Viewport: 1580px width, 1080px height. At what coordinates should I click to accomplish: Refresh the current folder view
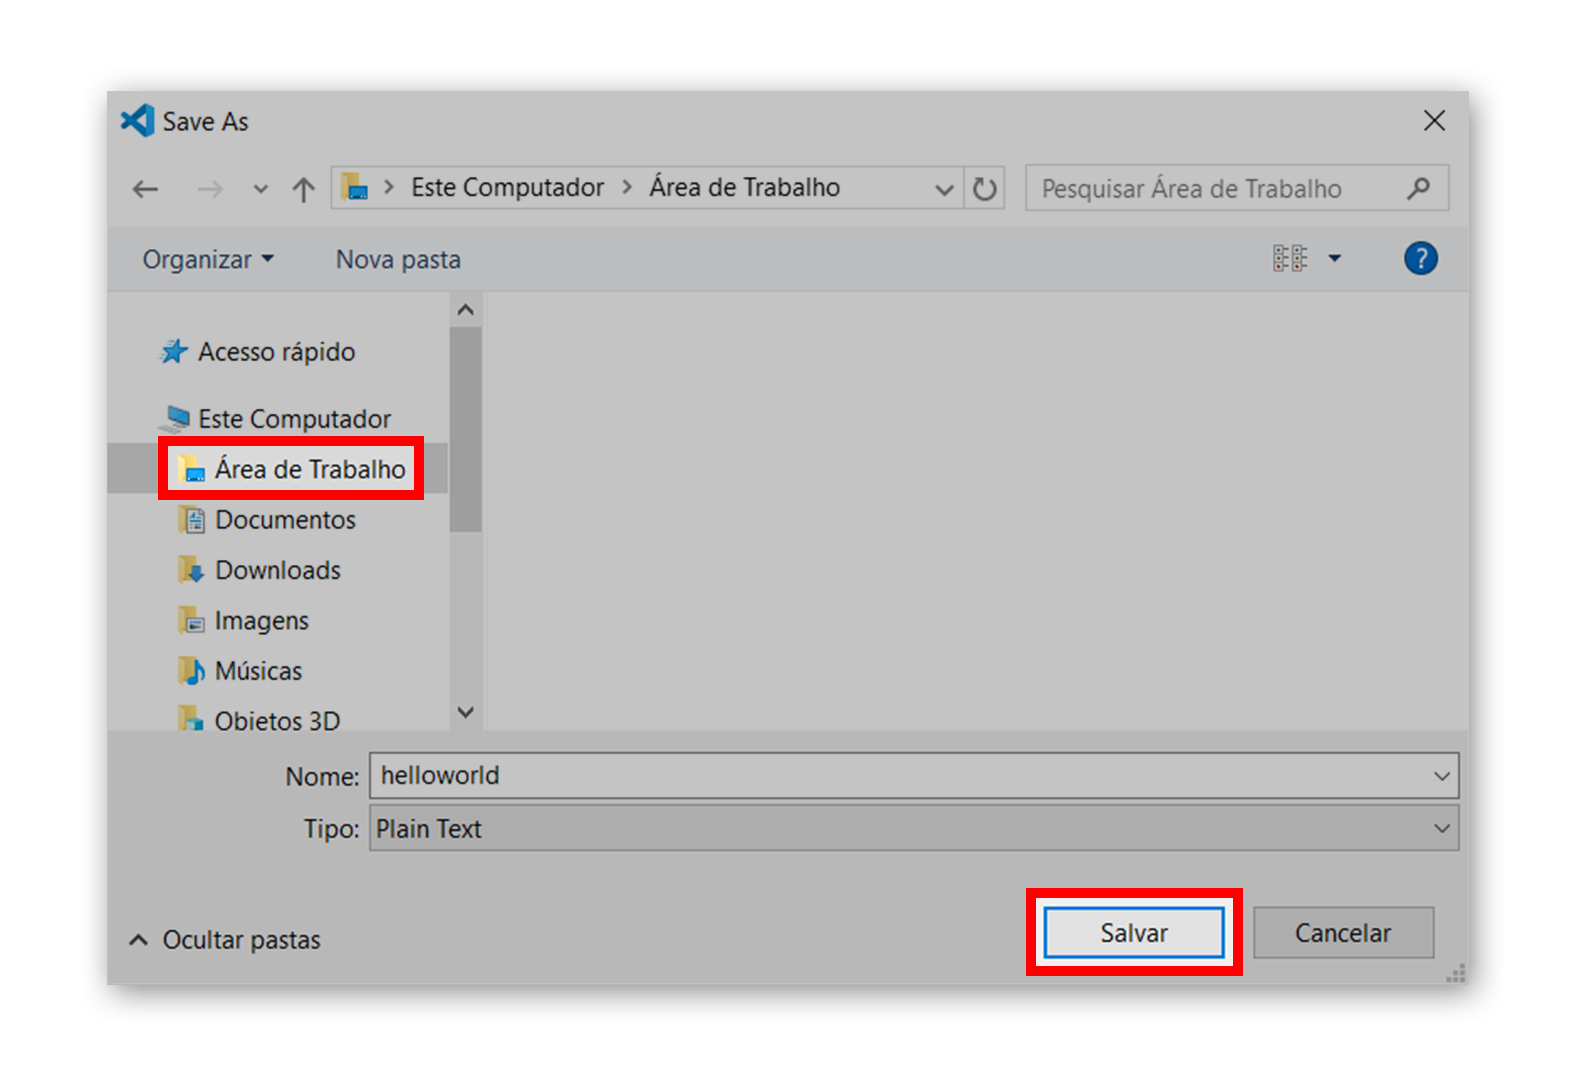(x=985, y=189)
